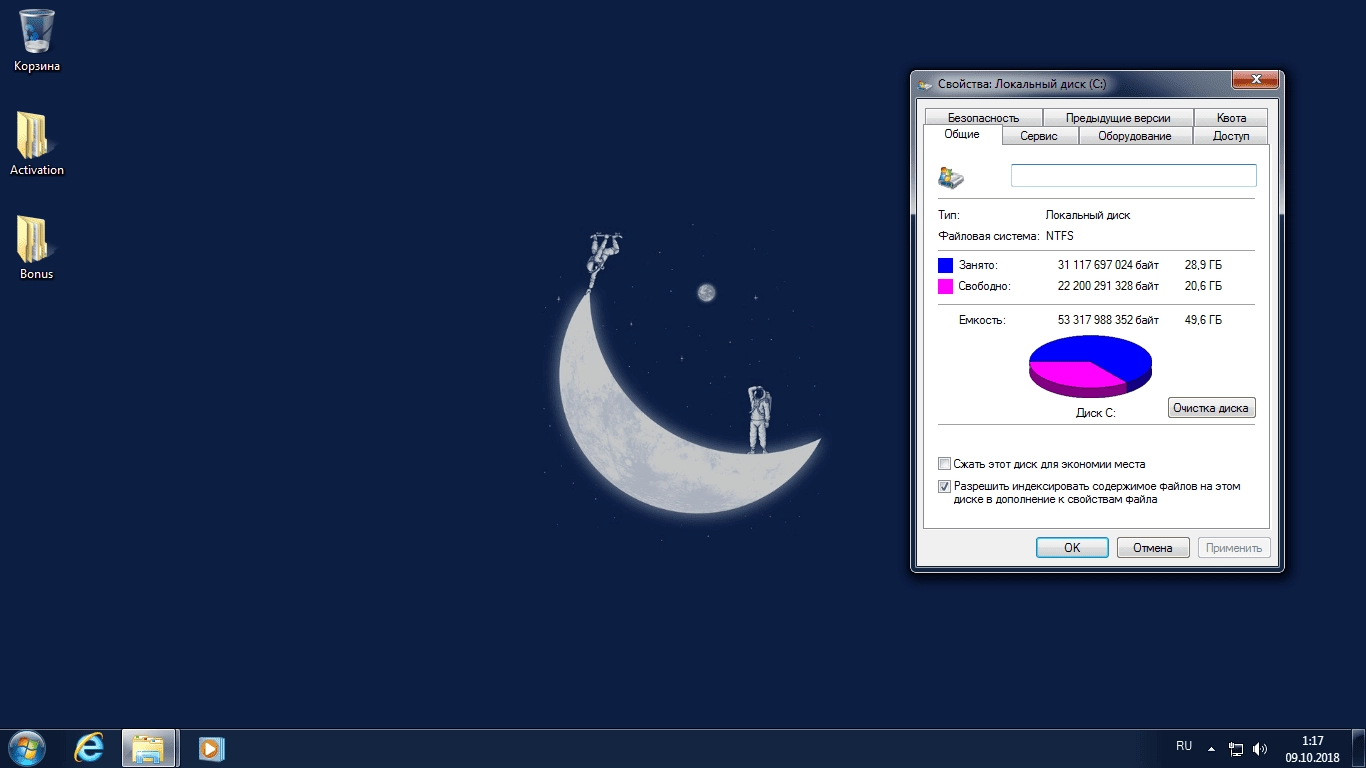Click the Очистка диска button
The width and height of the screenshot is (1366, 768).
(1211, 408)
